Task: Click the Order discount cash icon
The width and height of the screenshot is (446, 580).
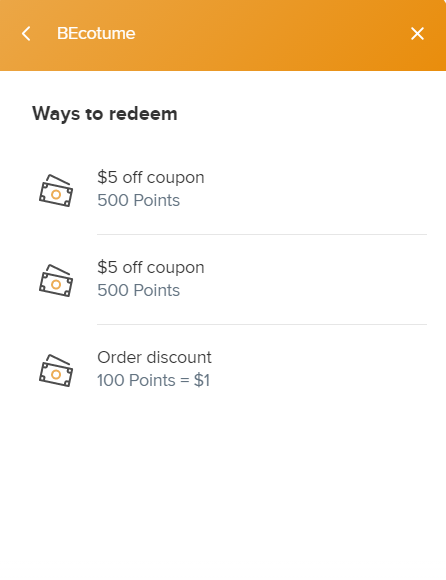Action: pyautogui.click(x=56, y=370)
